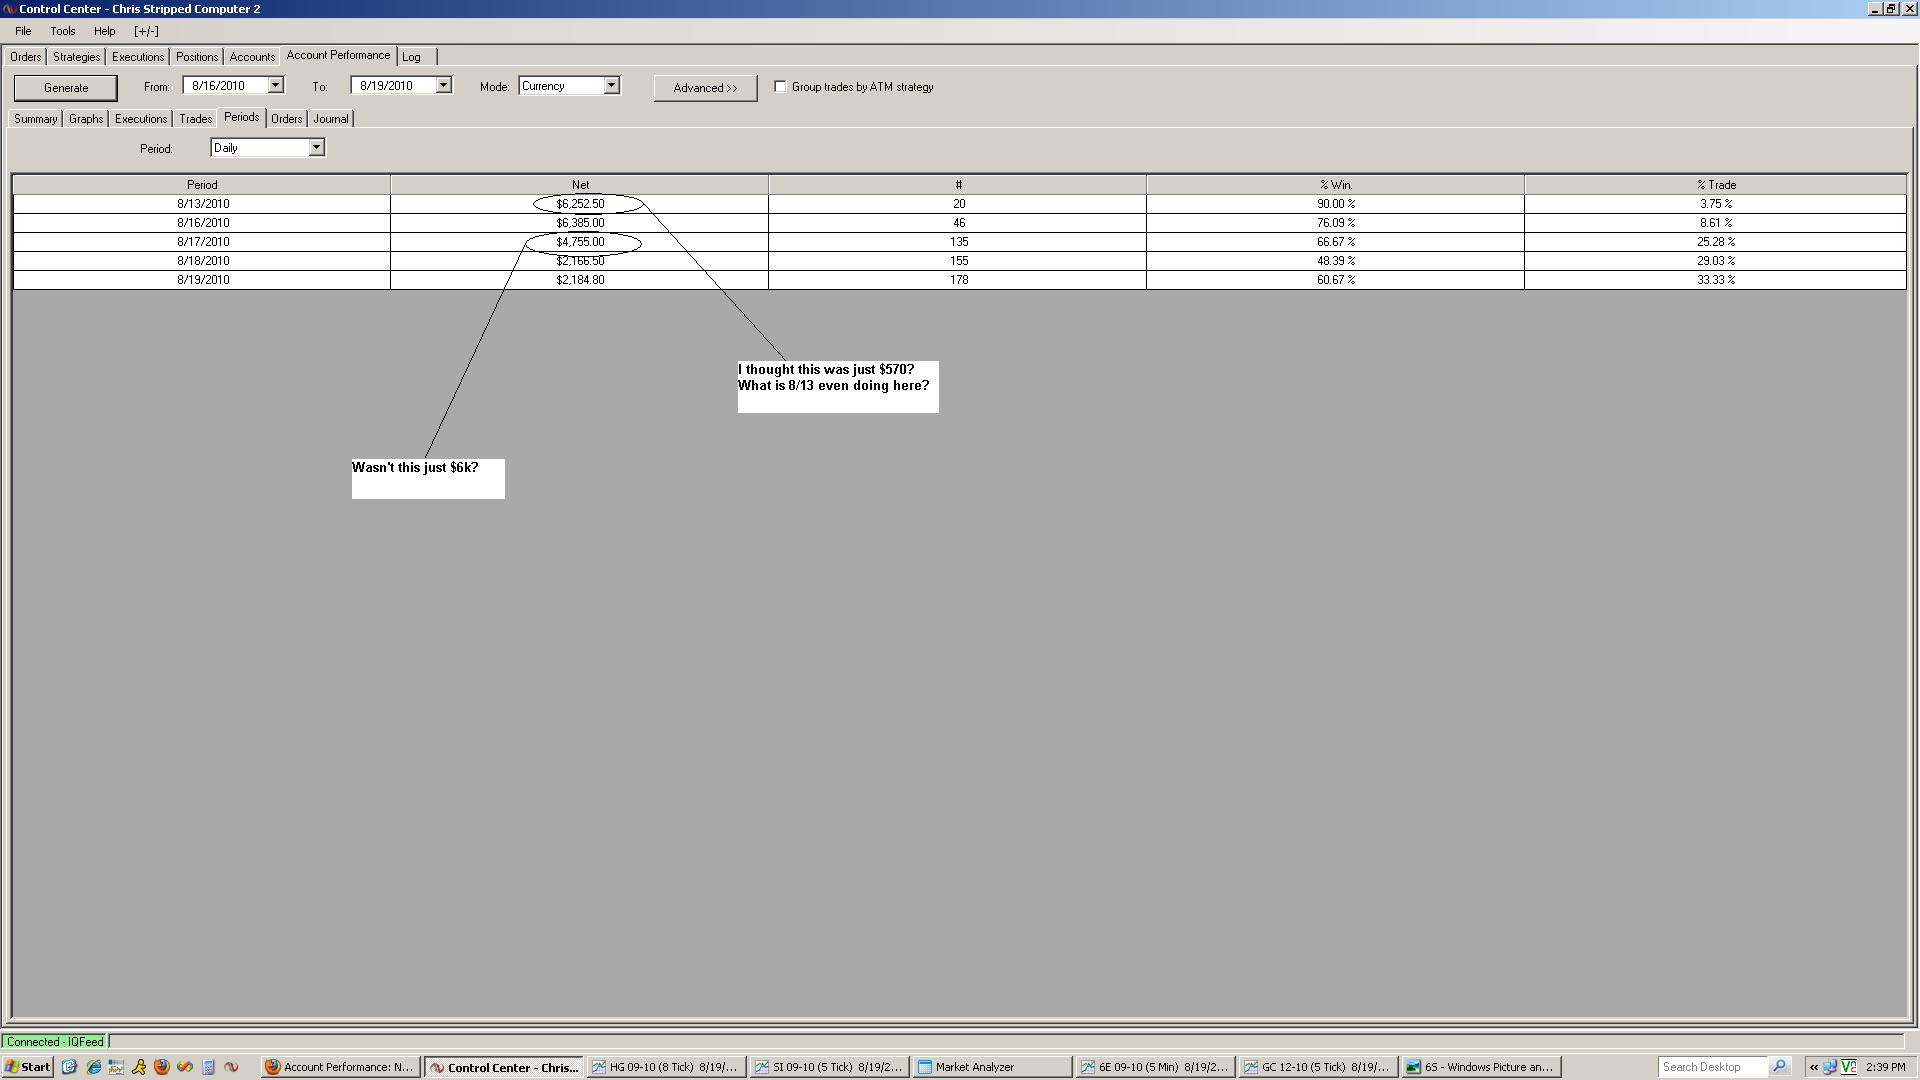The image size is (1920, 1080).
Task: Expand hidden system tray icons
Action: tap(1813, 1067)
